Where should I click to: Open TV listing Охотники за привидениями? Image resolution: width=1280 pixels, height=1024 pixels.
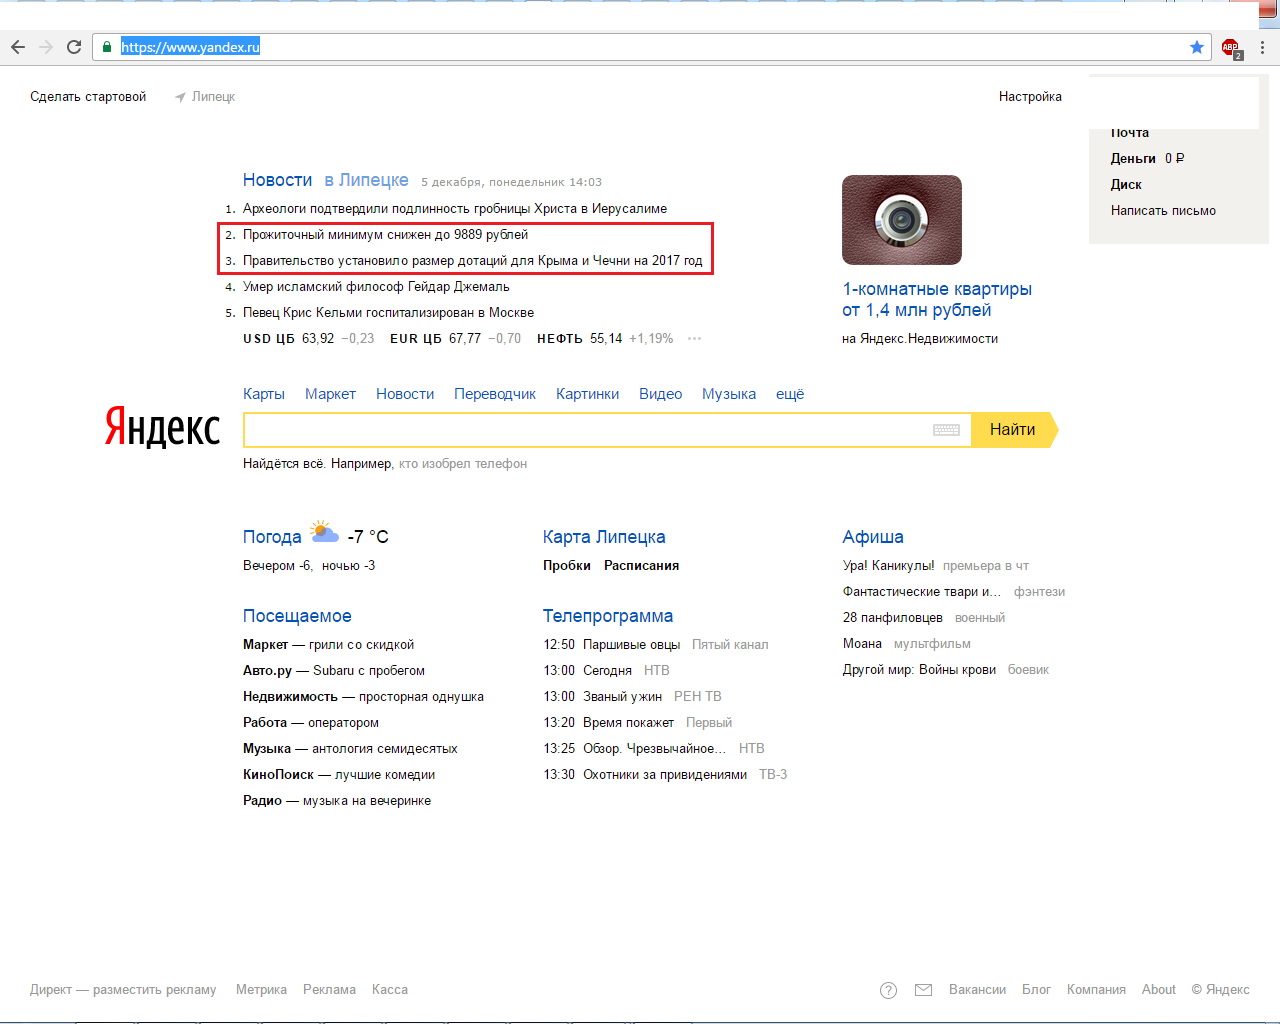(x=665, y=775)
